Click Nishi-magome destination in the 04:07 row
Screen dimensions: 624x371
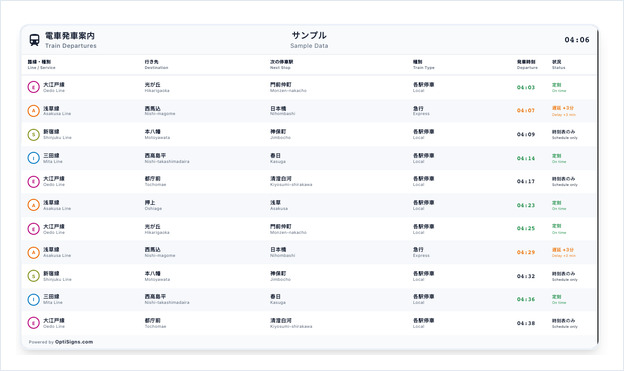pos(160,111)
